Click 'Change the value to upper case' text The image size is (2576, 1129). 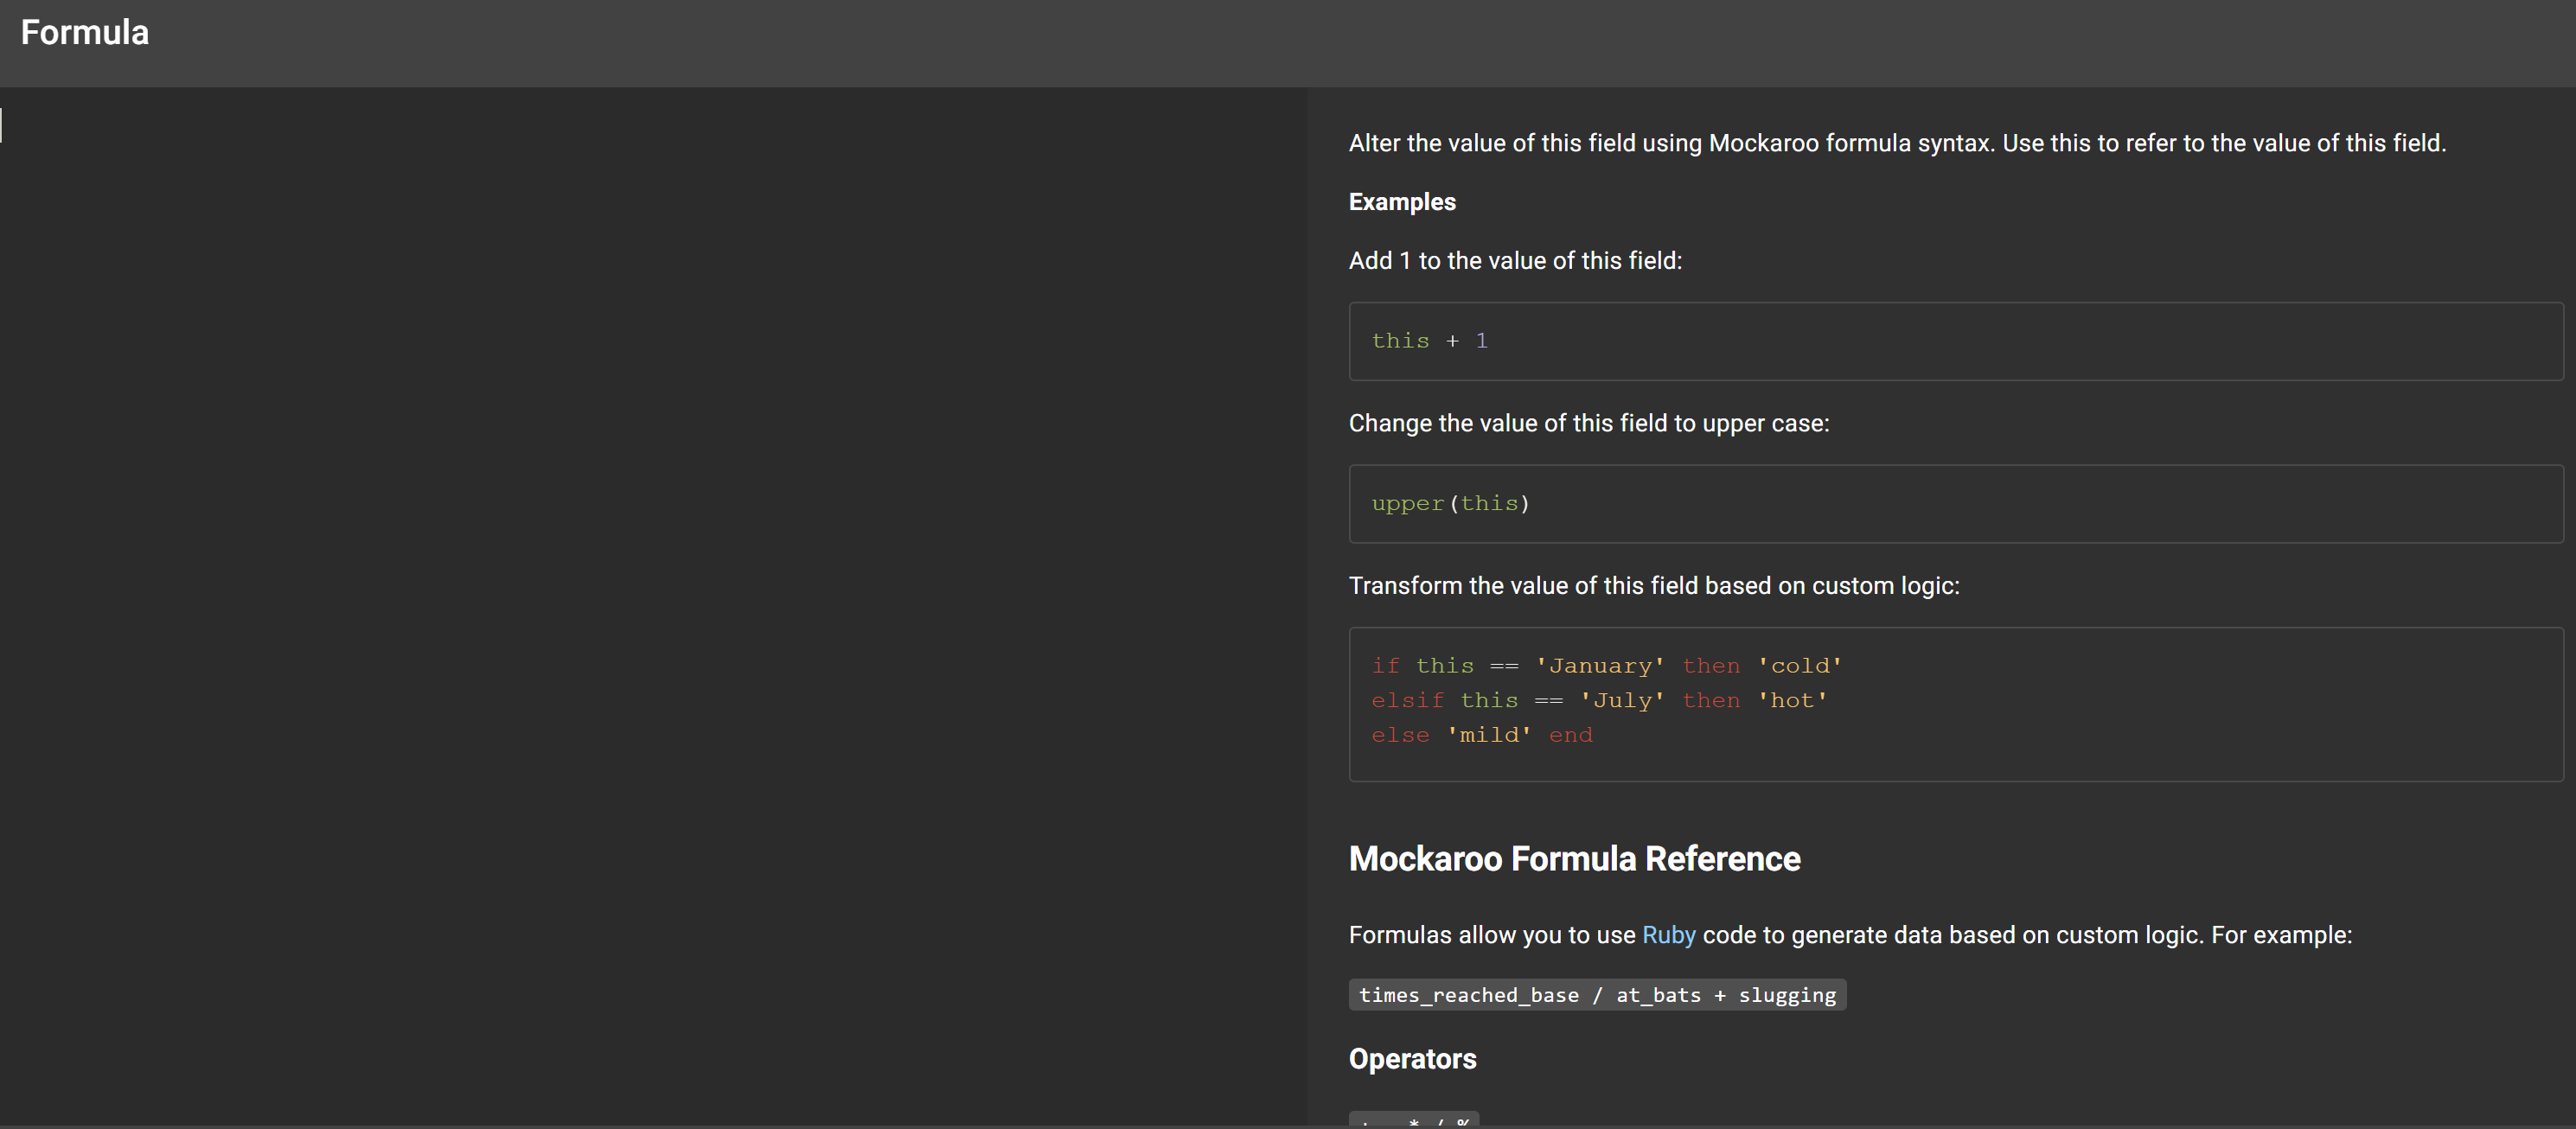(1588, 424)
